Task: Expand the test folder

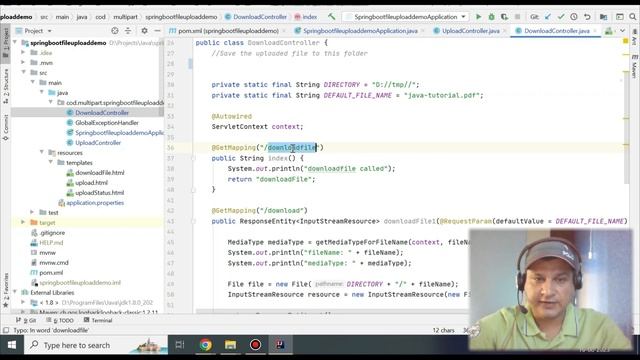Action: click(32, 212)
